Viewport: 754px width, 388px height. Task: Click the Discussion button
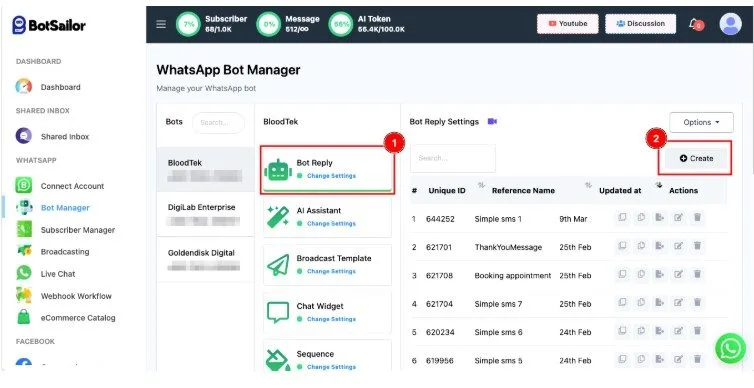[x=640, y=24]
